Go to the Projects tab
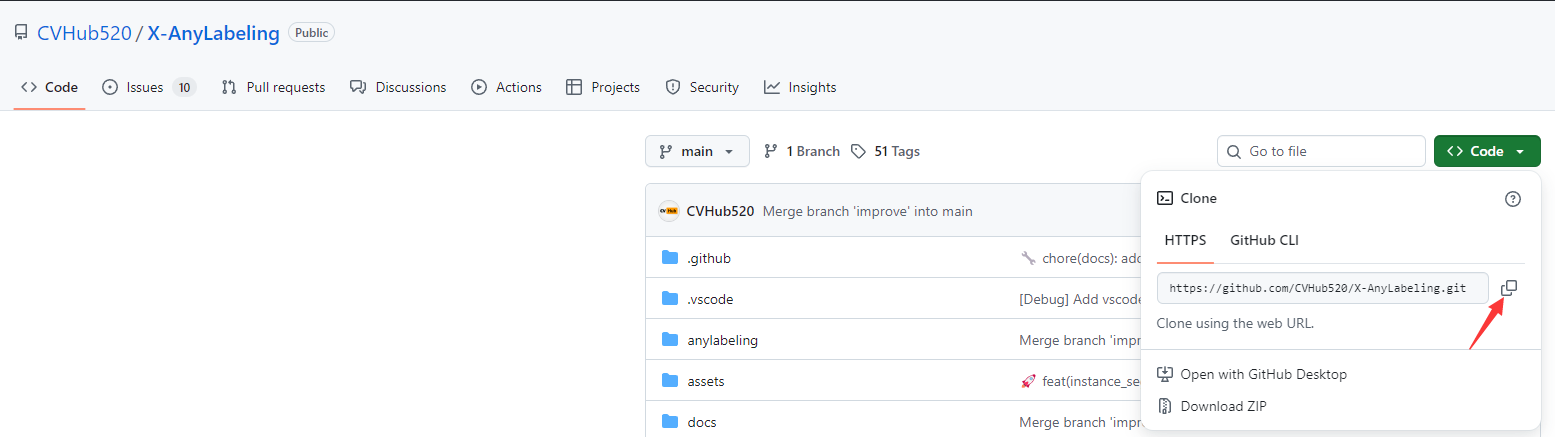 click(x=602, y=87)
